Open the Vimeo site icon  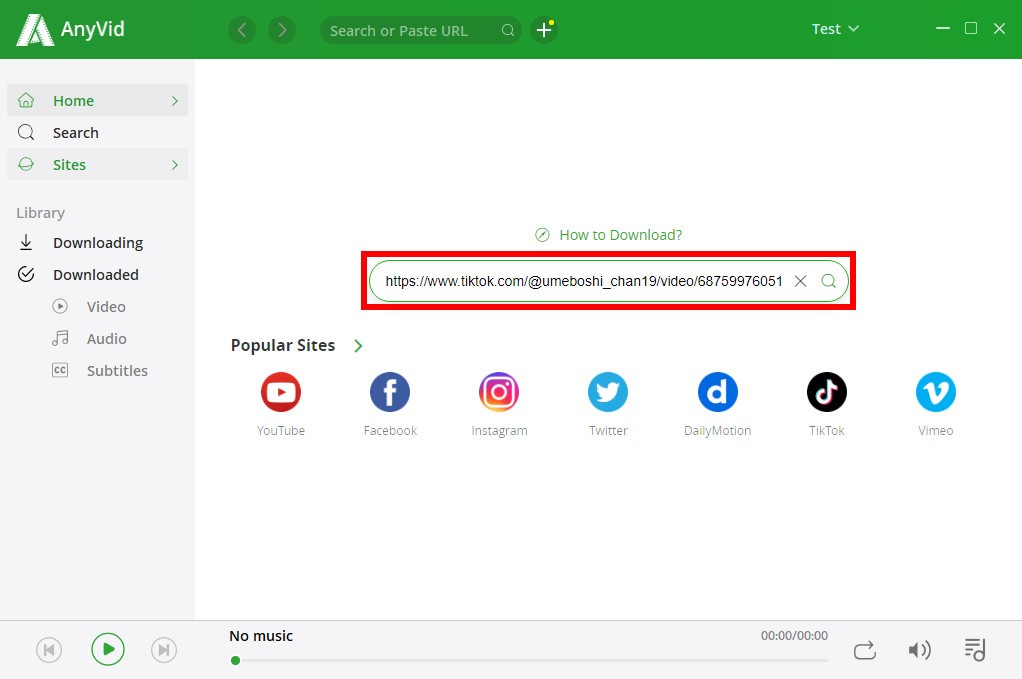tap(936, 392)
